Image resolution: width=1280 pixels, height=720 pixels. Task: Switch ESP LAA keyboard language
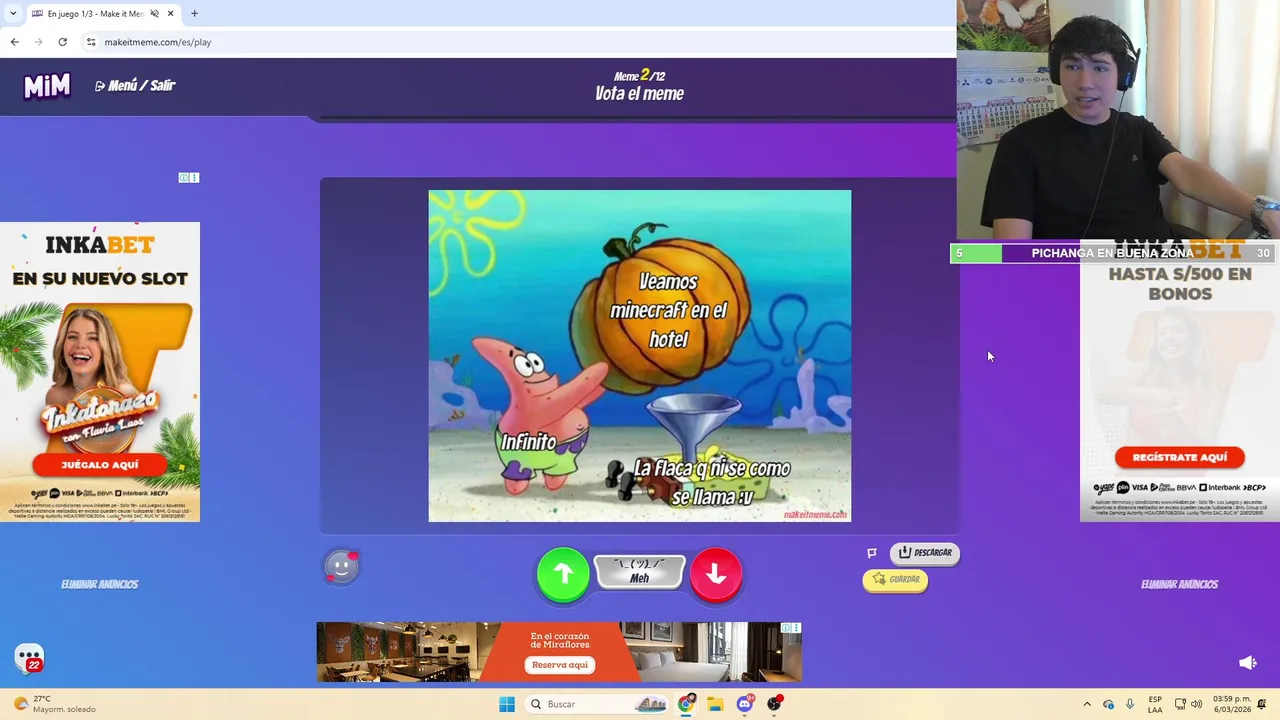(x=1155, y=704)
